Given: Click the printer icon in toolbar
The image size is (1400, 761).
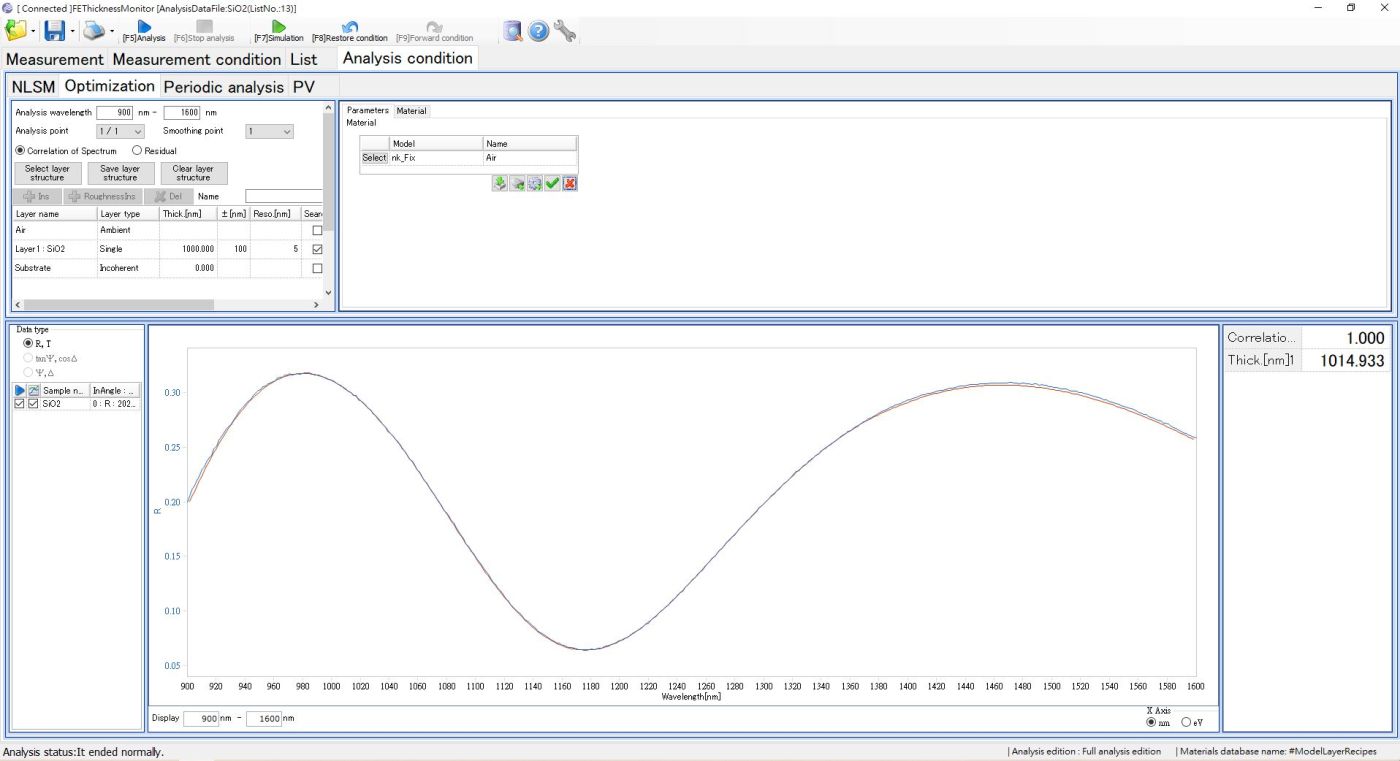Looking at the screenshot, I should click(x=94, y=31).
